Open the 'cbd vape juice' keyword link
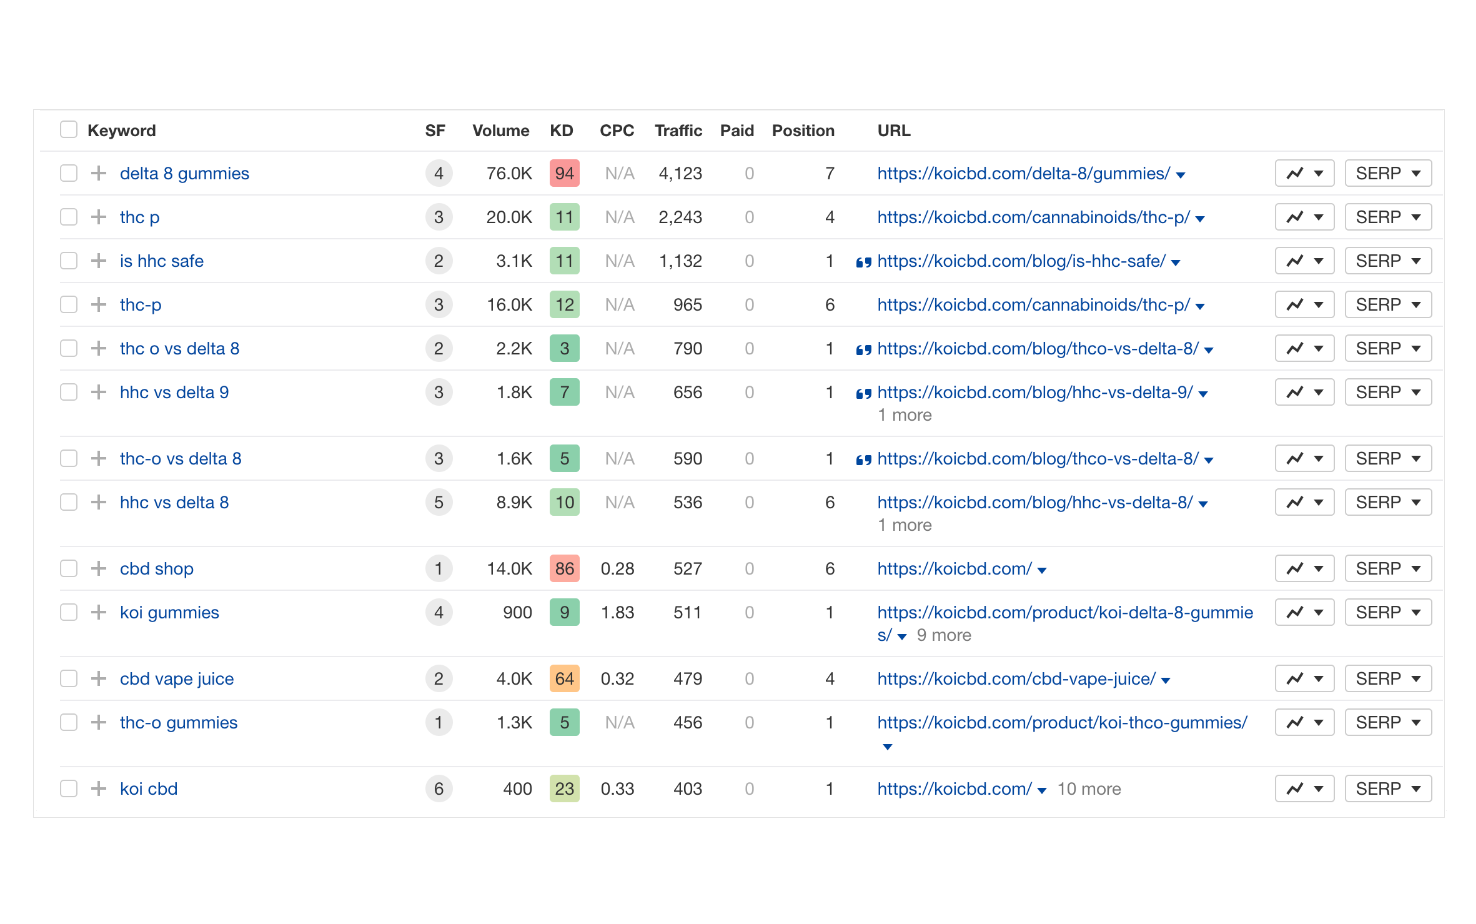The width and height of the screenshot is (1476, 924). point(177,679)
